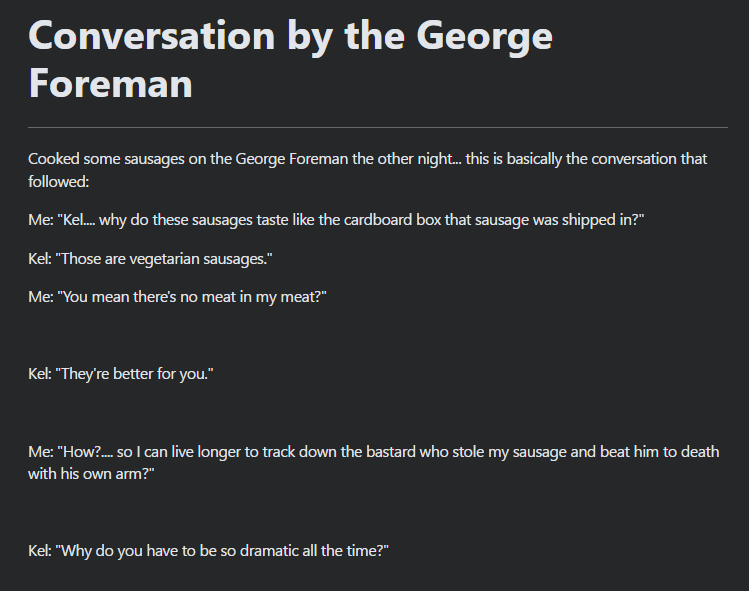Click the "no meat in my meat?" line
Screen dimensions: 749x591
178,297
